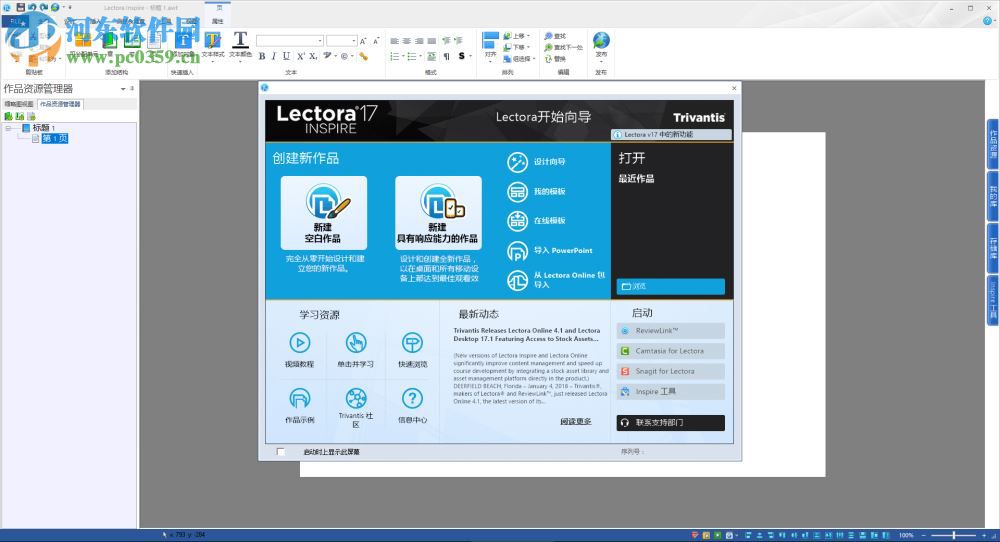
Task: Toggle bold formatting
Action: coord(261,57)
